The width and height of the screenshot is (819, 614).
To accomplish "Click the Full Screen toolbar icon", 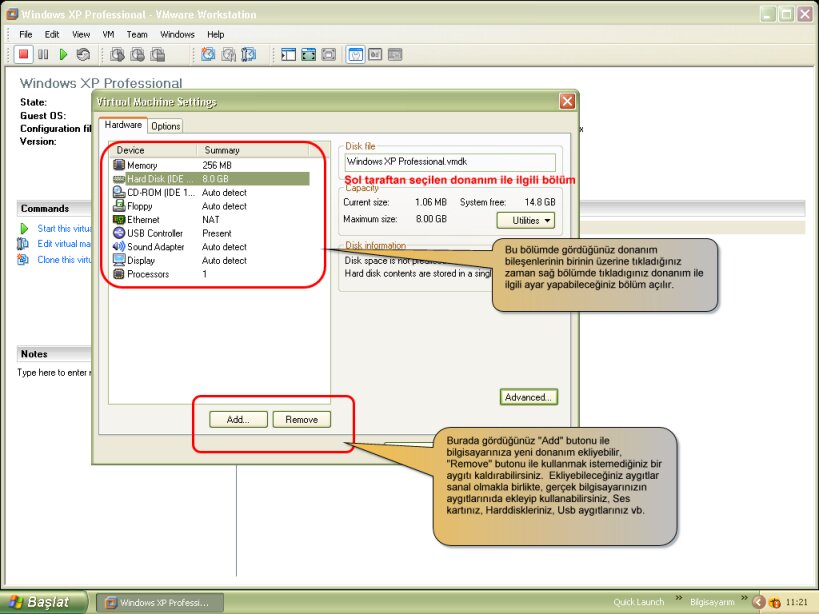I will (x=329, y=54).
